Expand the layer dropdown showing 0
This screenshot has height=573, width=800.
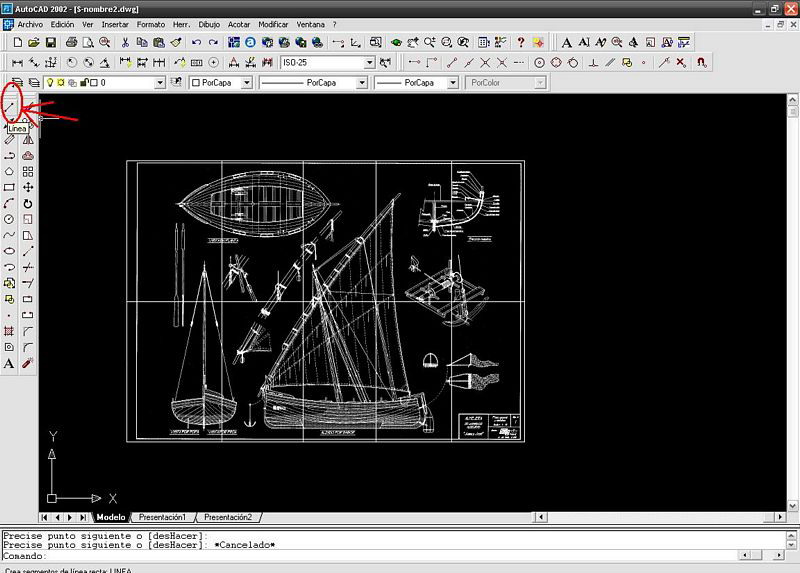[x=160, y=83]
